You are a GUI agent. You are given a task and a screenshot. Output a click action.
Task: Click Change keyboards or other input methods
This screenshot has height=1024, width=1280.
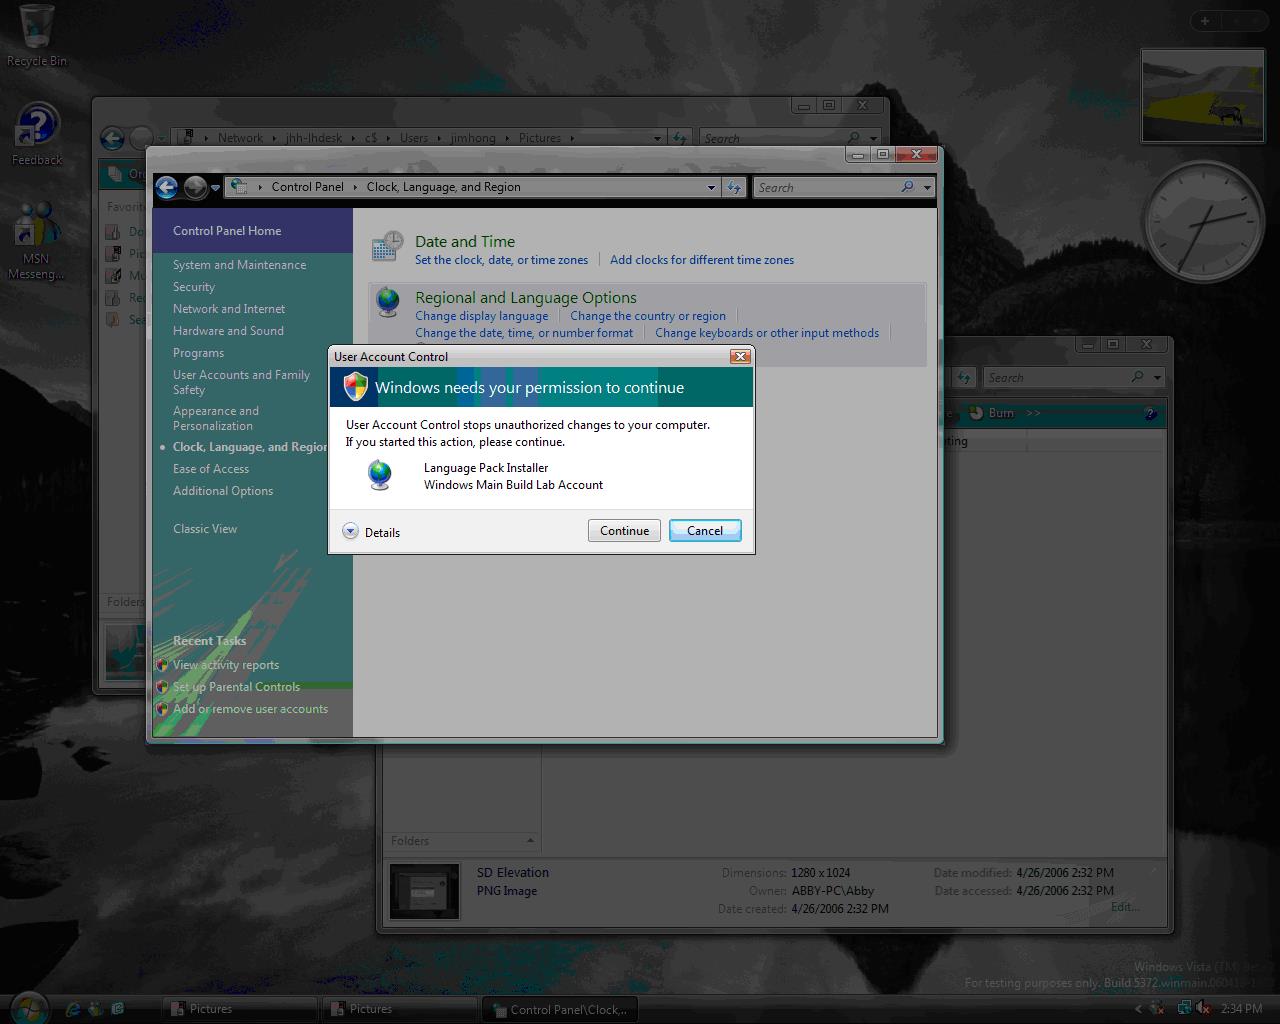coord(767,333)
